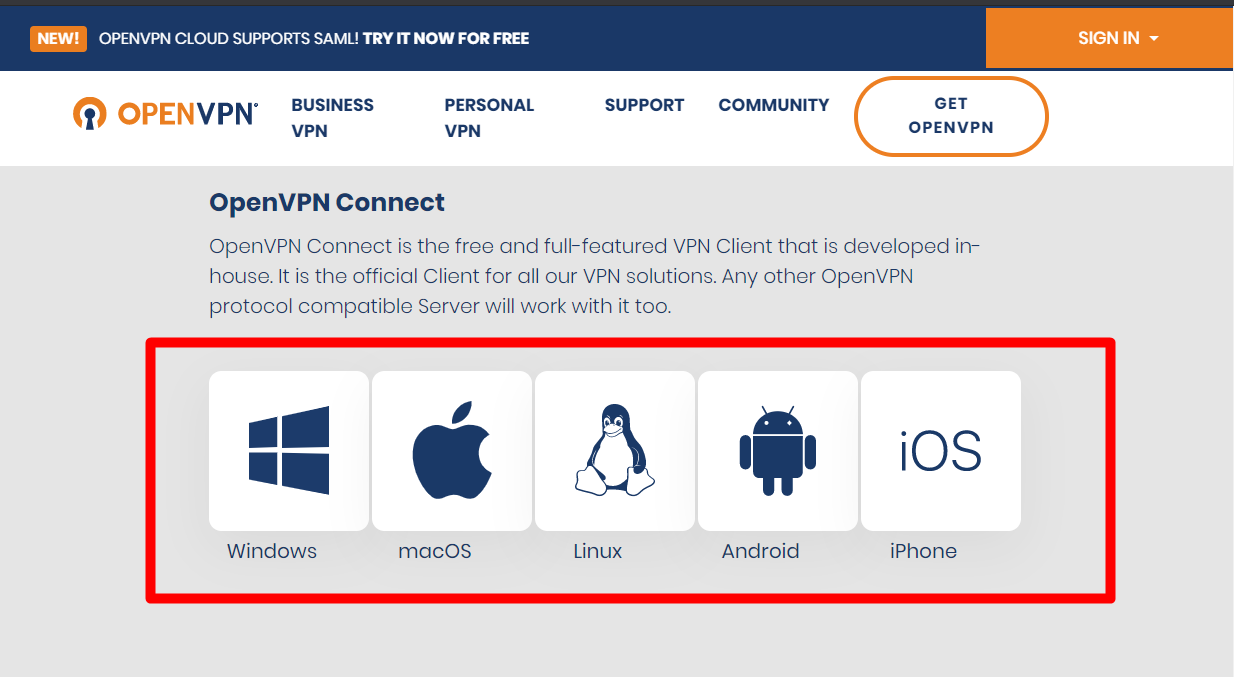The width and height of the screenshot is (1234, 677).
Task: Click the OpenVPN logo in header
Action: [166, 114]
